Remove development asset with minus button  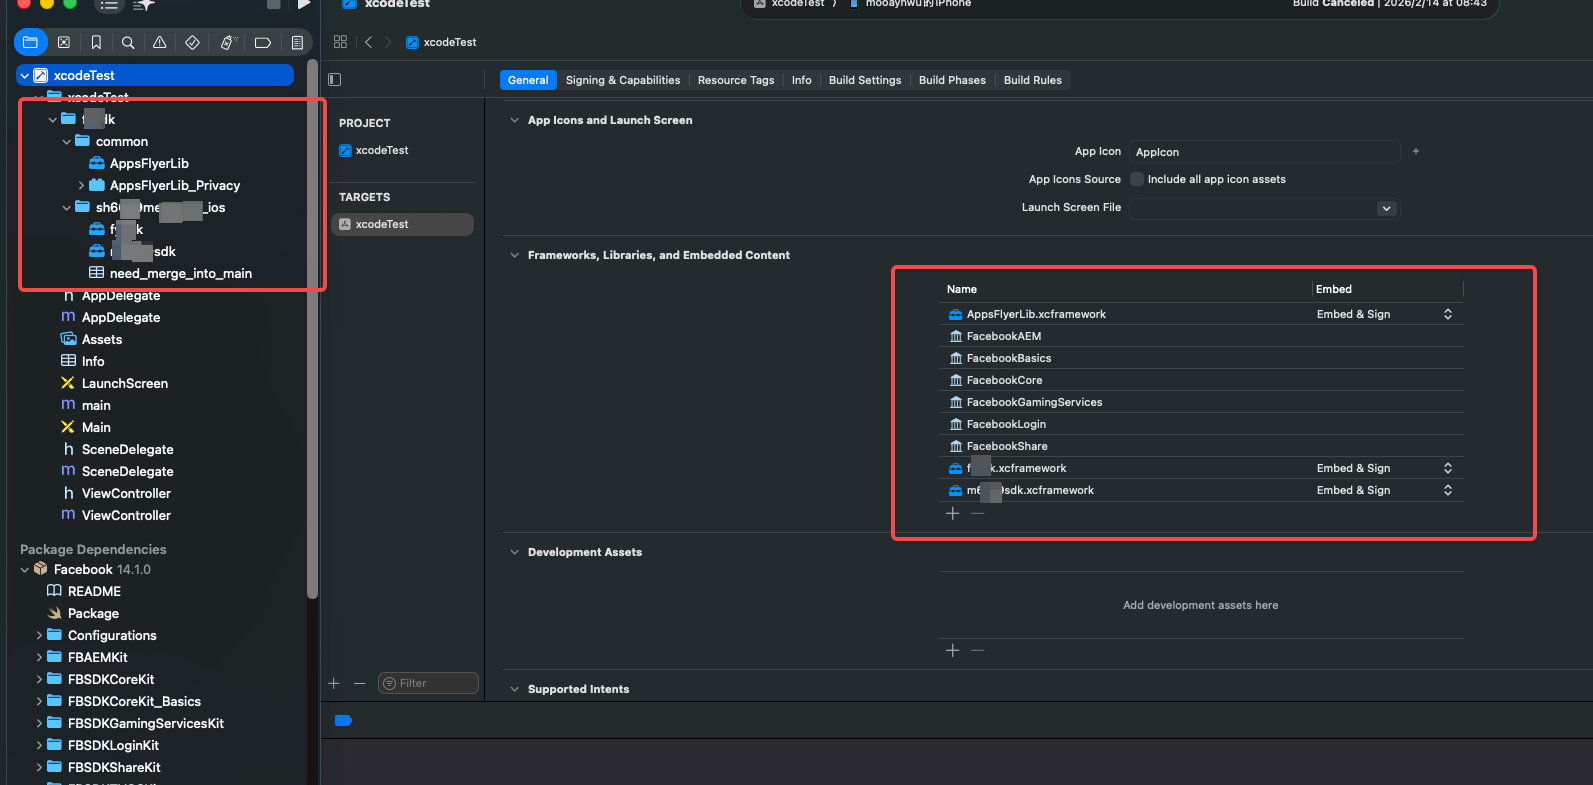978,650
